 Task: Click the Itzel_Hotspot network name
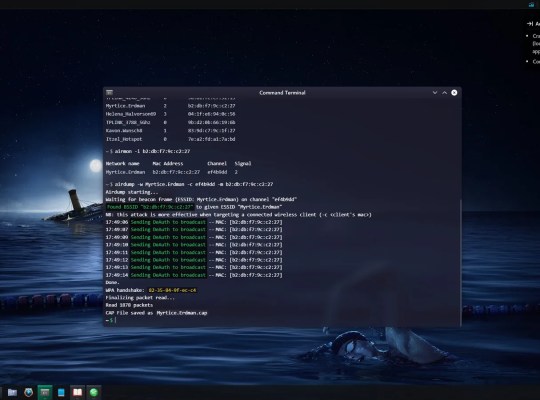pyautogui.click(x=124, y=139)
